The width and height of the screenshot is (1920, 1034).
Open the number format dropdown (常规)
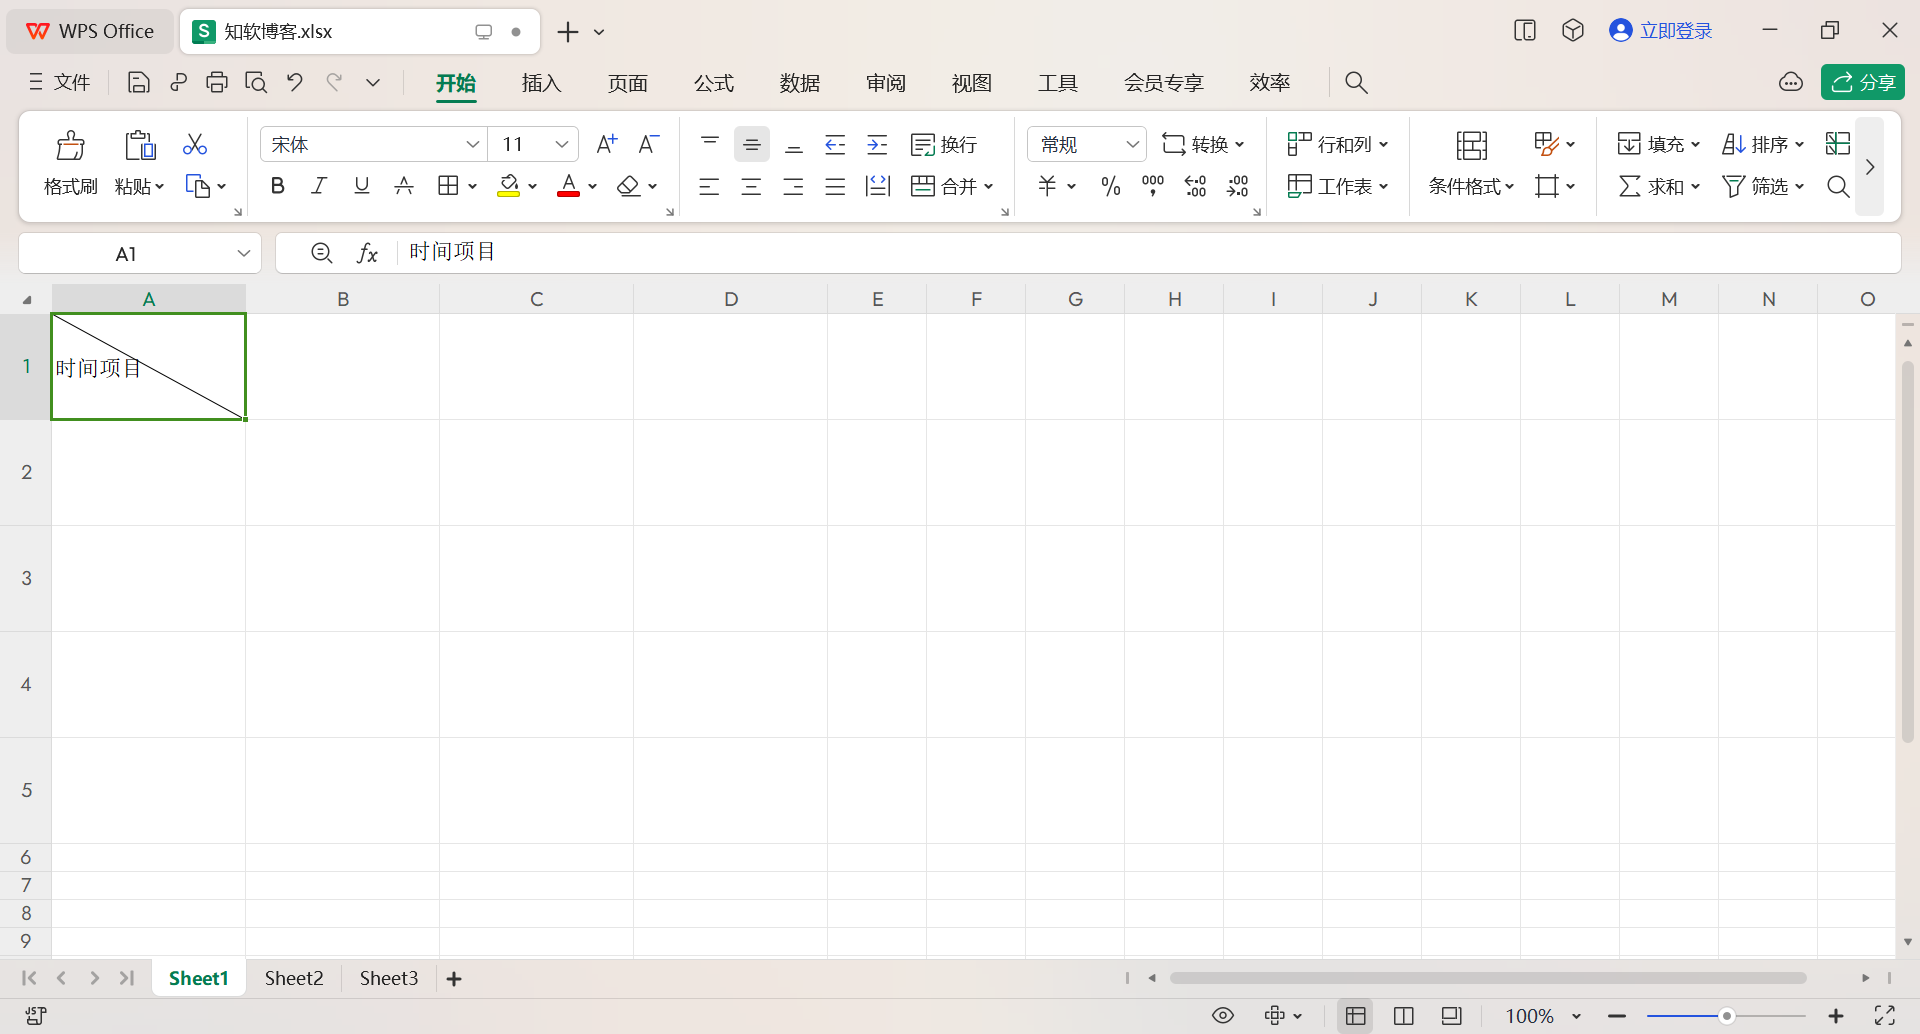pyautogui.click(x=1133, y=145)
